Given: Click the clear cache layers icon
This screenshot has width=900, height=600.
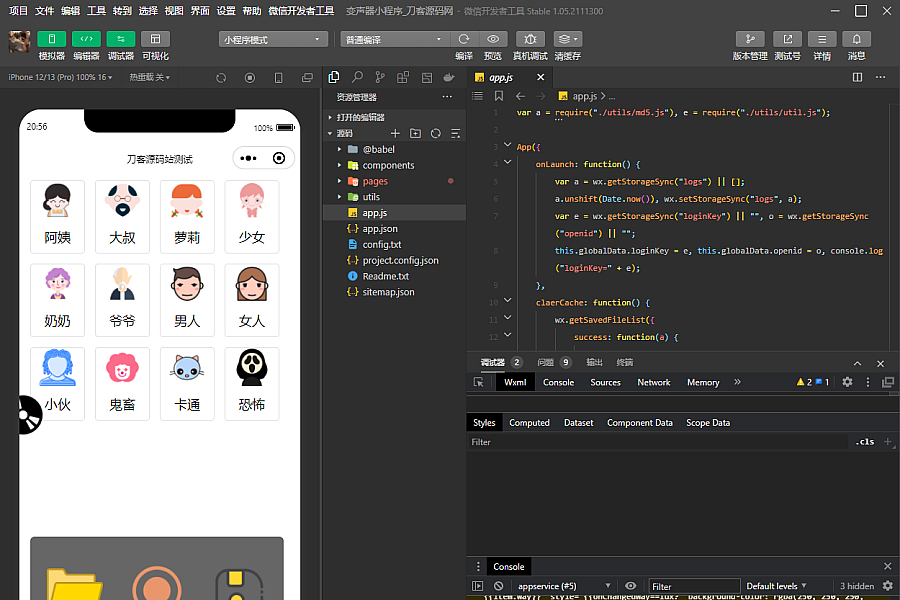Looking at the screenshot, I should (568, 39).
